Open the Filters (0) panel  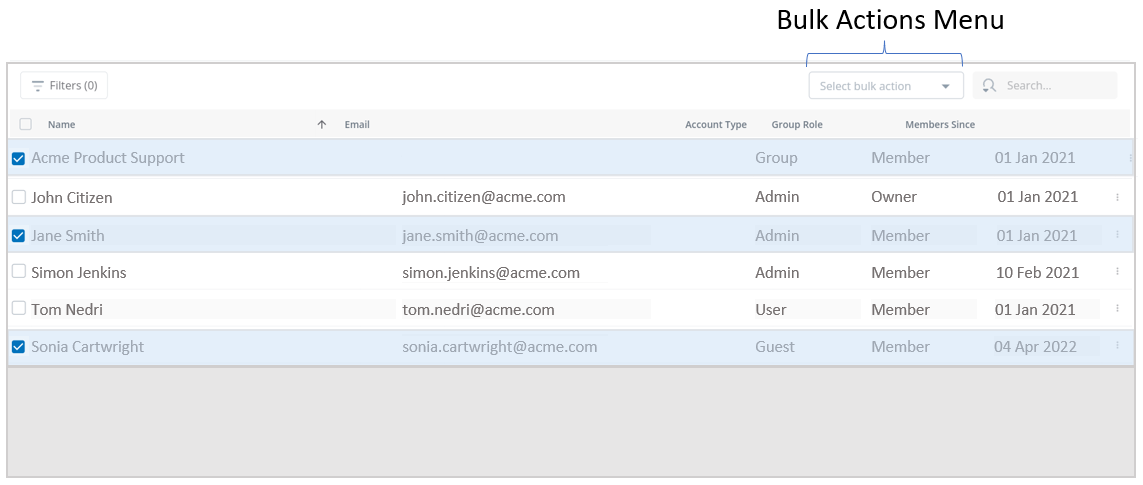(64, 86)
